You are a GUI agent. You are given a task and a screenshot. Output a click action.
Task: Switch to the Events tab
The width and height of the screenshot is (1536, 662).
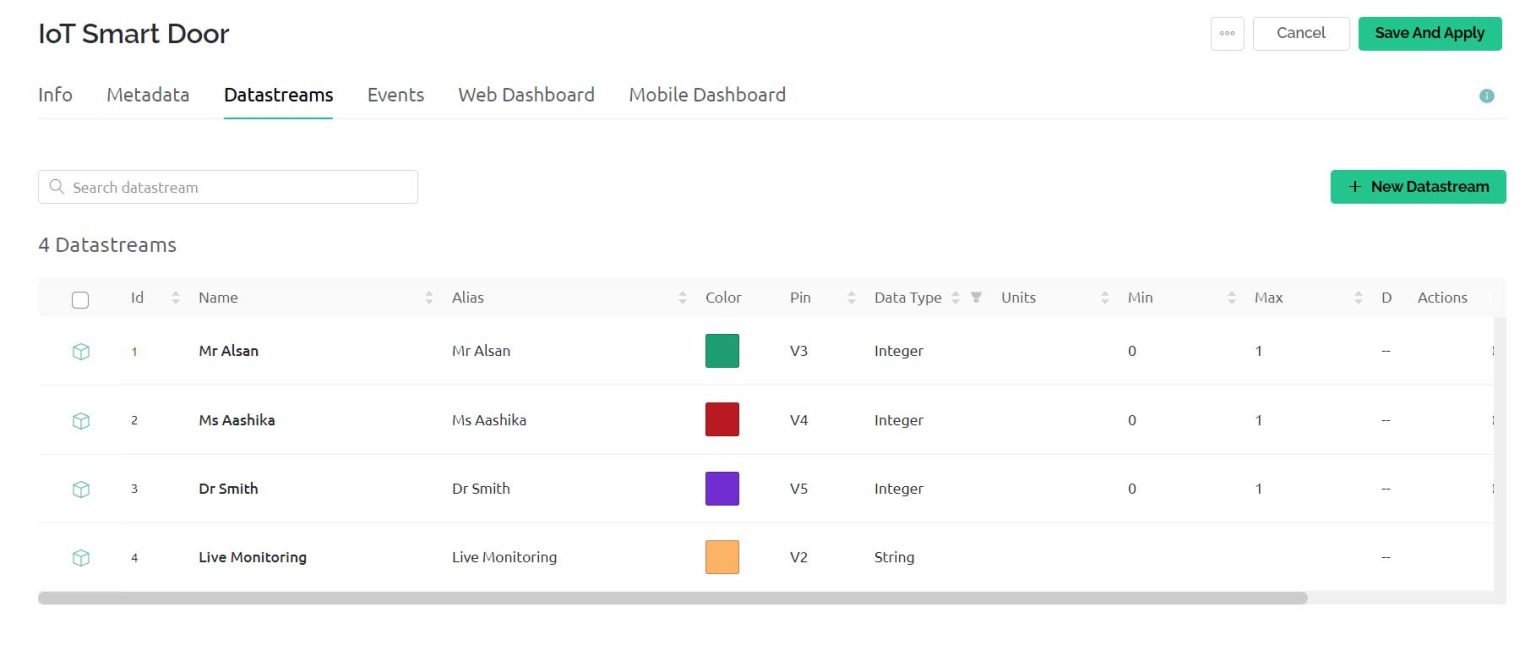pyautogui.click(x=395, y=95)
